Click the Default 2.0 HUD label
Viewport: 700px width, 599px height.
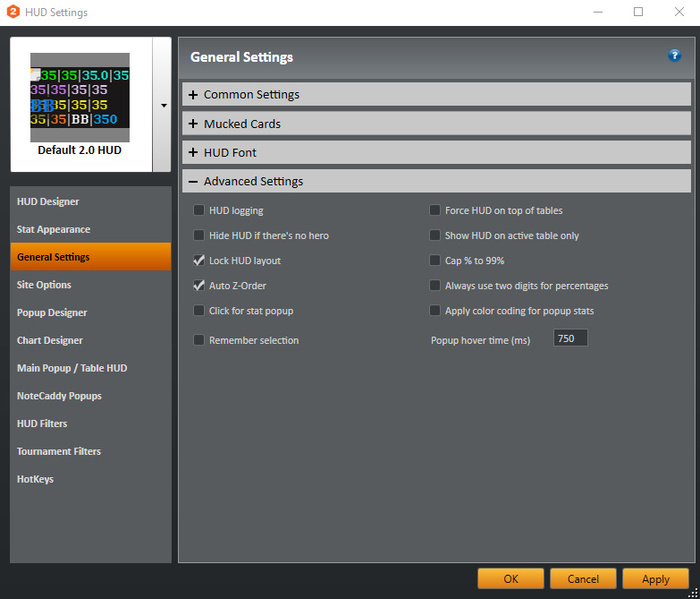coord(79,150)
